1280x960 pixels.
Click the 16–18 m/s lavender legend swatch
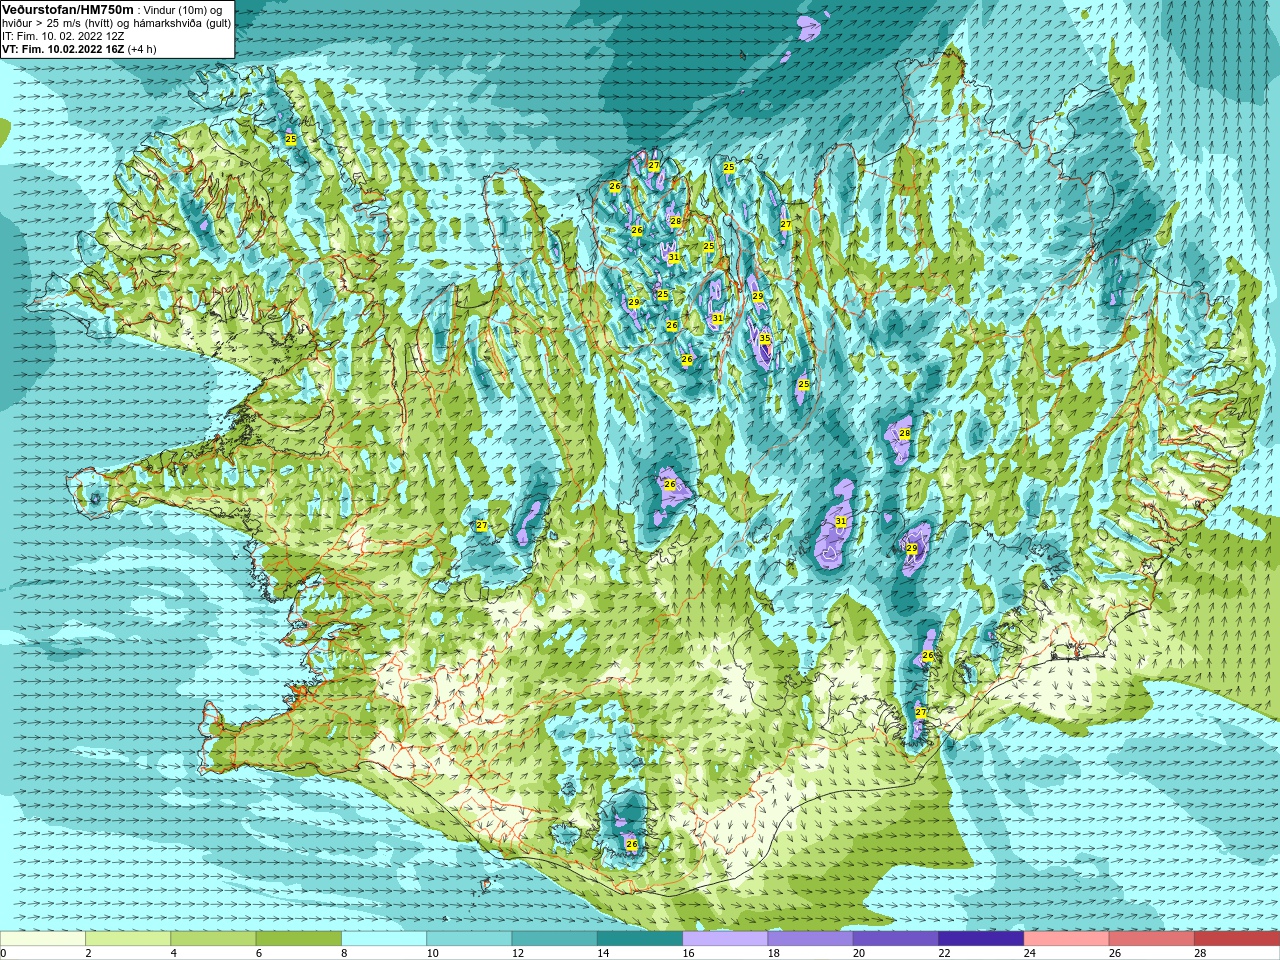click(725, 939)
